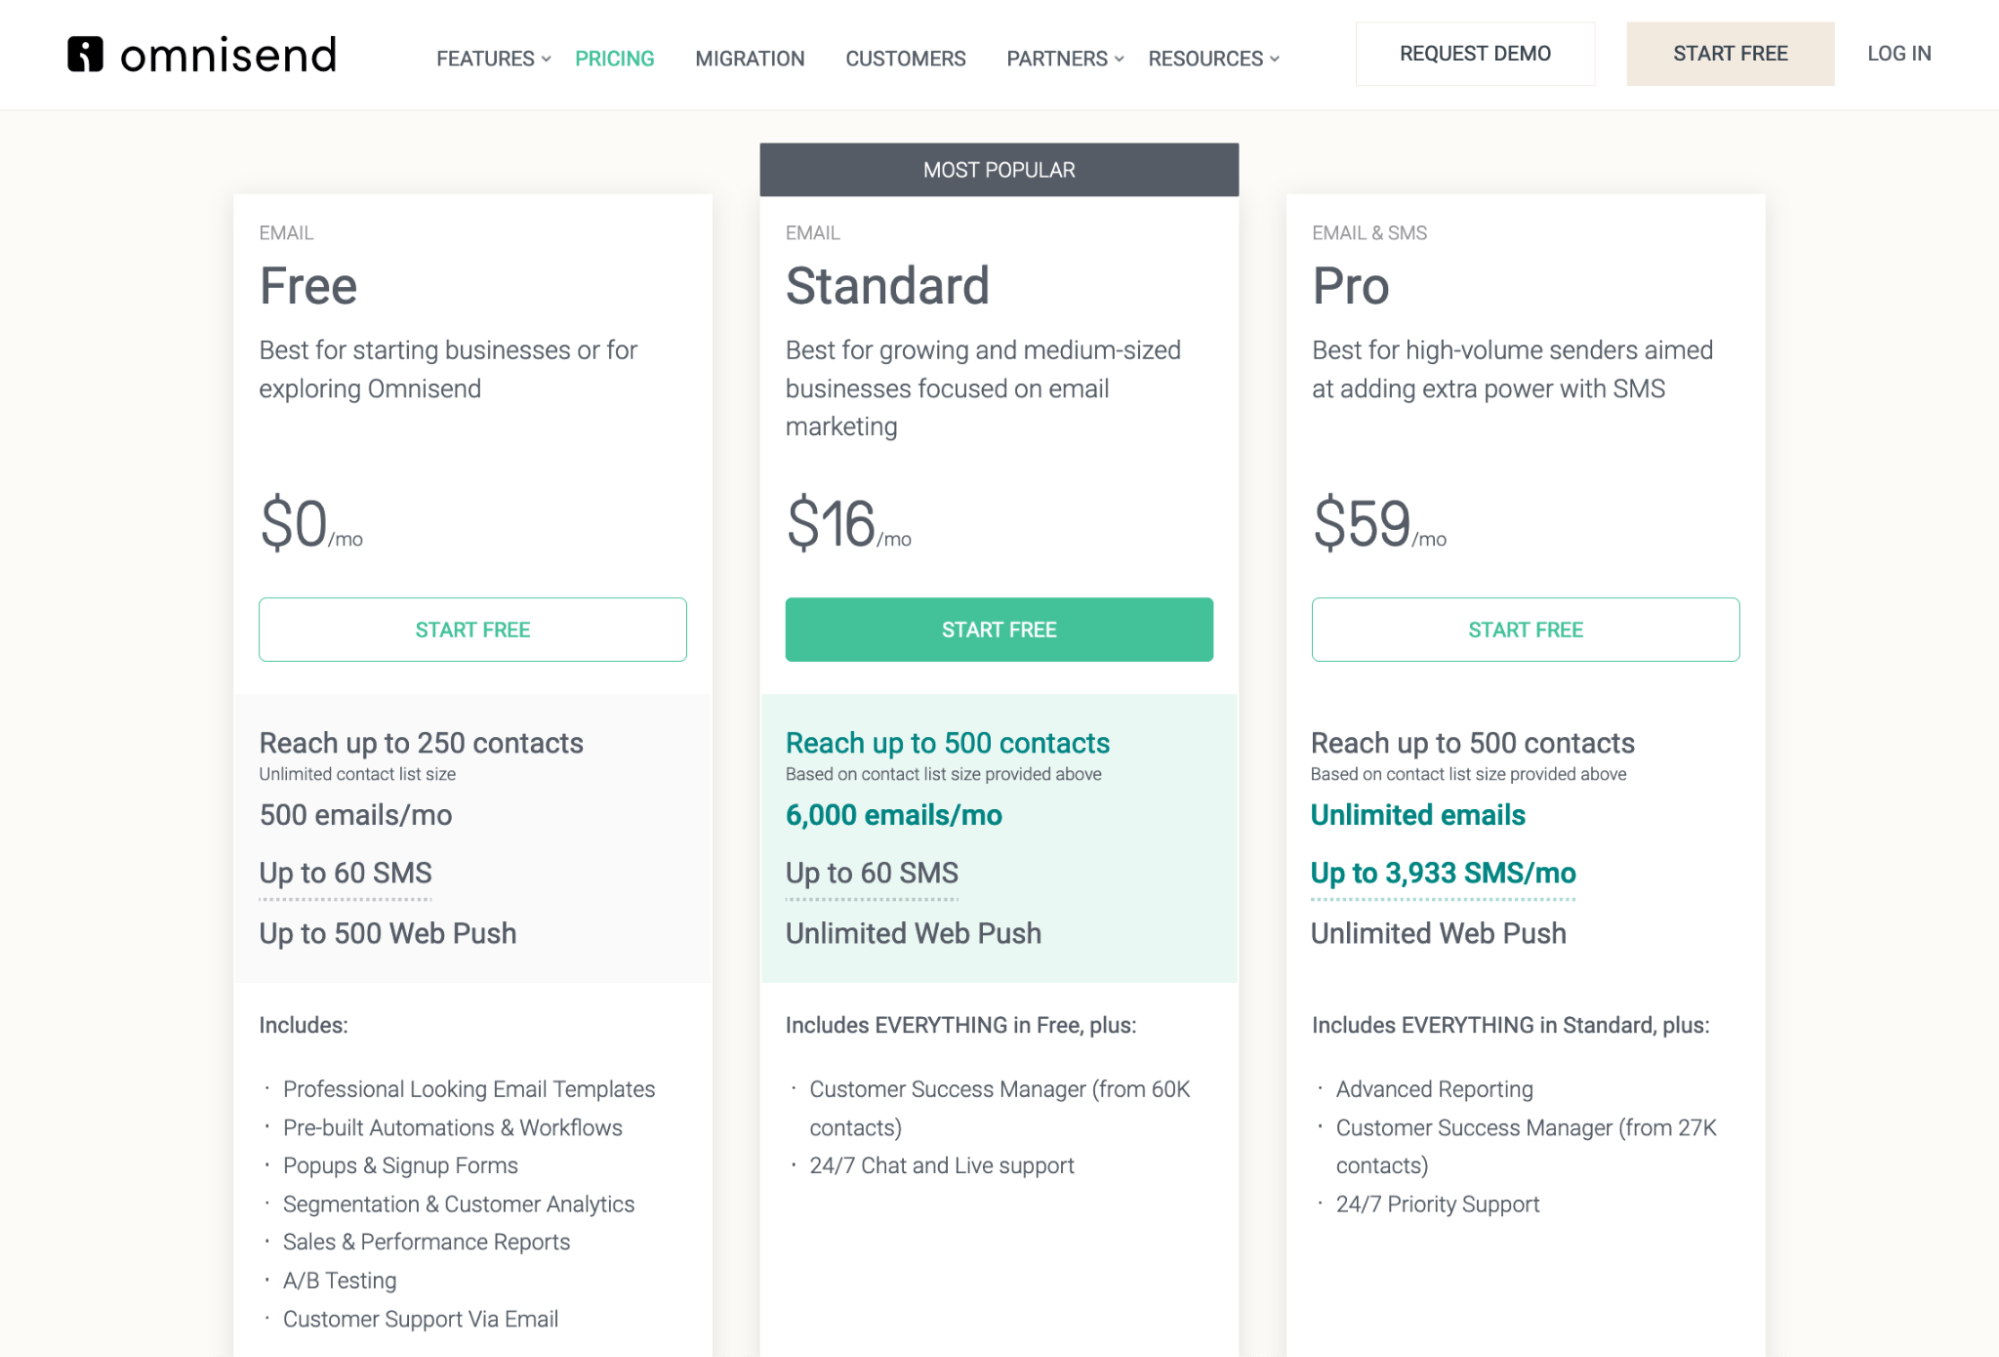Start the Pro plan for free
Image resolution: width=1999 pixels, height=1357 pixels.
tap(1524, 629)
